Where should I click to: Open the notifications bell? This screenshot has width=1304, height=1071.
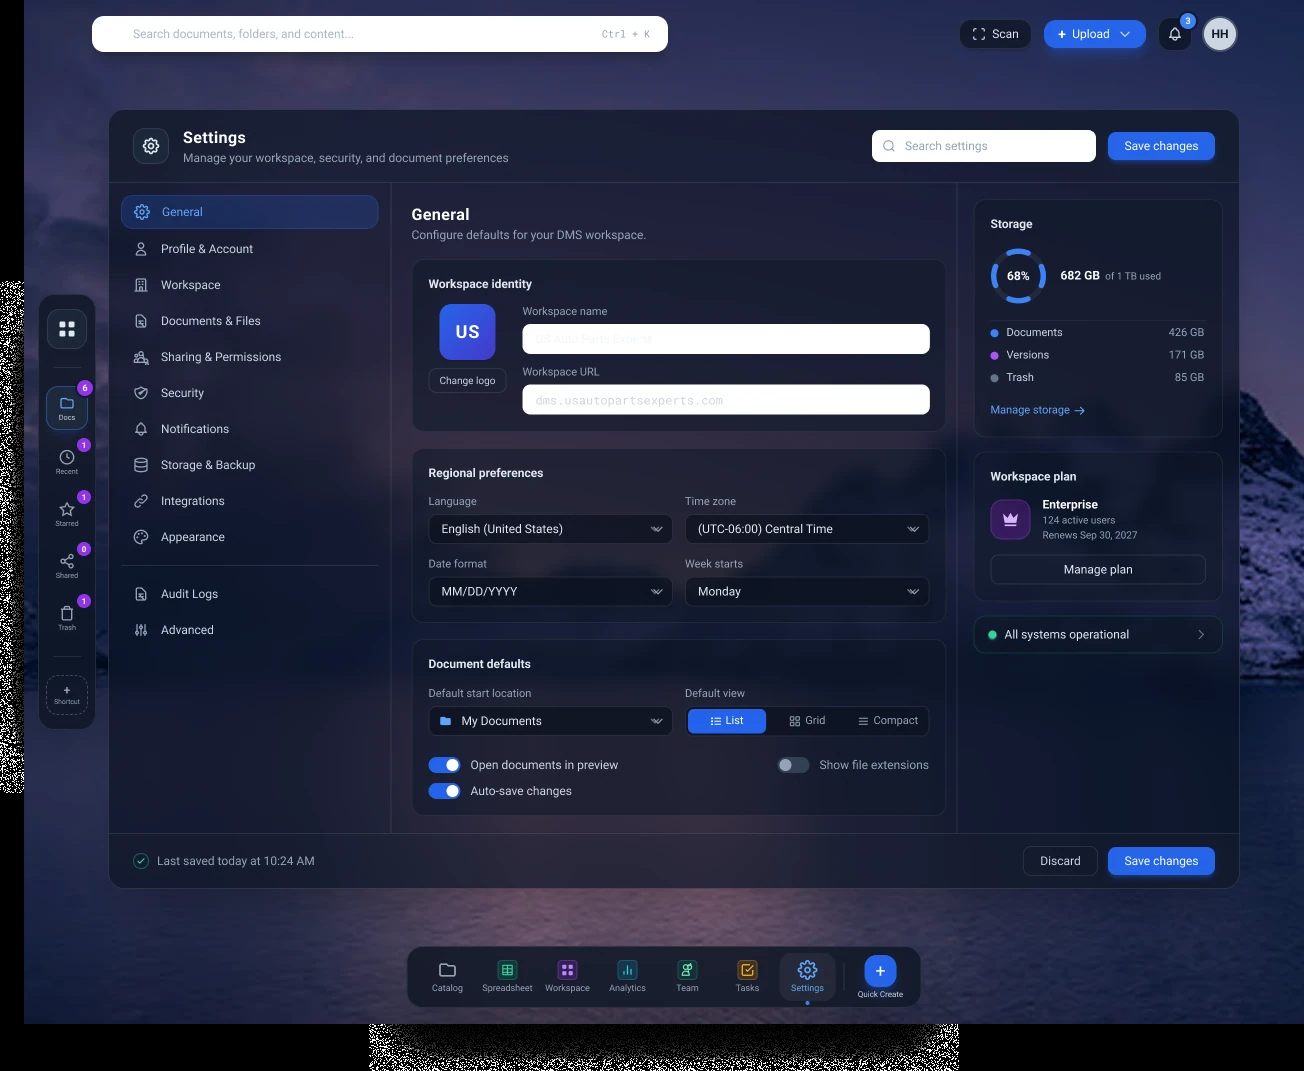[1175, 34]
